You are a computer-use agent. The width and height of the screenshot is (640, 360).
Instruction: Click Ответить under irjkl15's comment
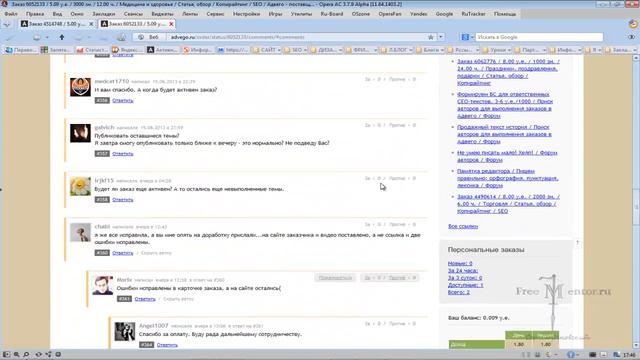(122, 200)
